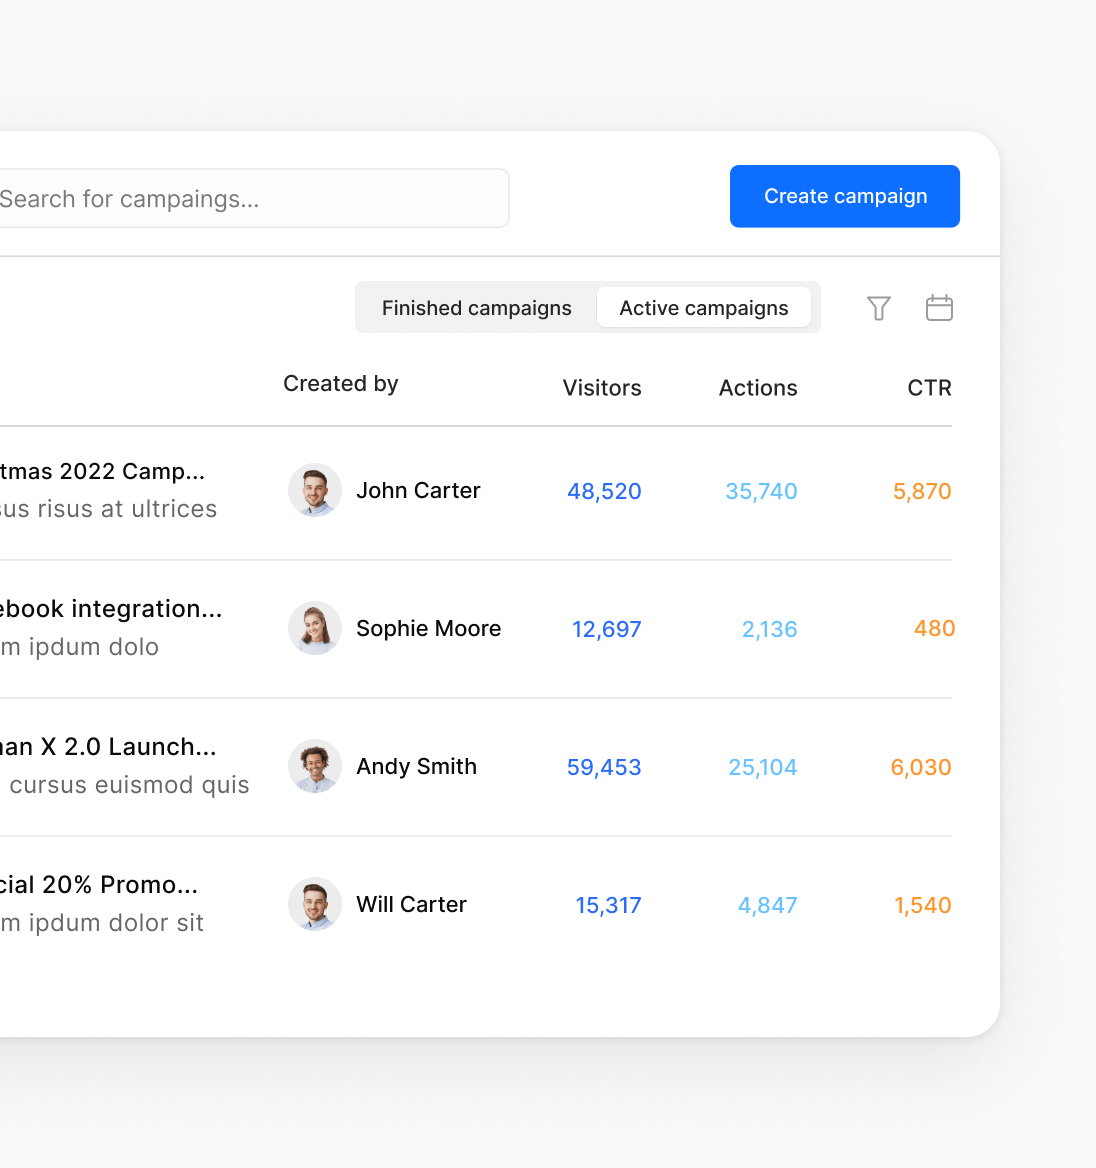Click description 'risus at ultrices'
The height and width of the screenshot is (1168, 1096).
click(x=127, y=508)
